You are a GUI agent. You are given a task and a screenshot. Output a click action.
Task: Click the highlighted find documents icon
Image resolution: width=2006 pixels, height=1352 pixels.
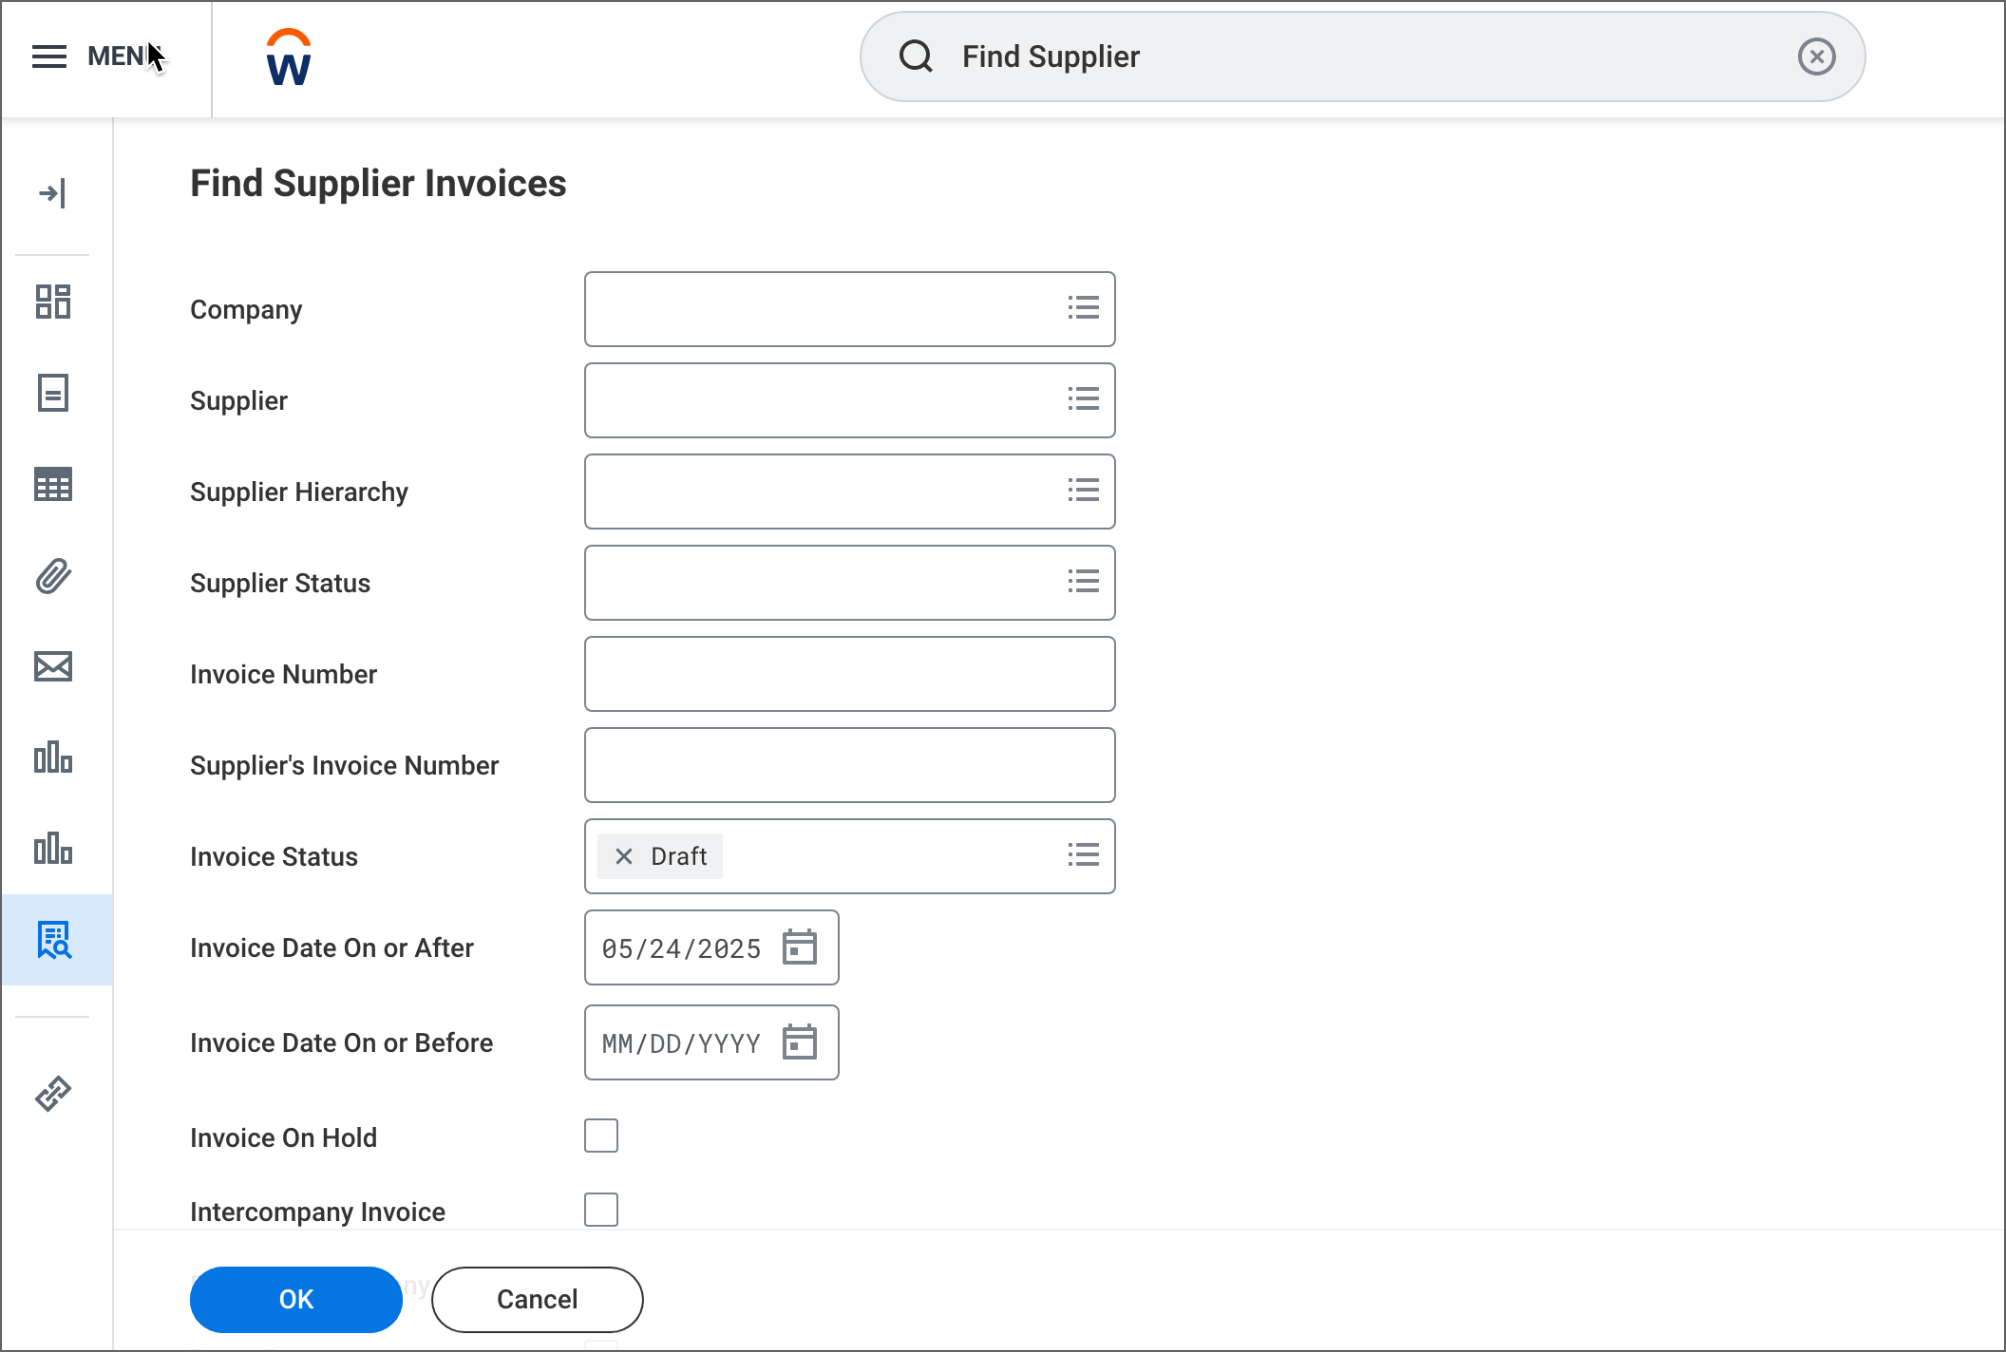54,940
